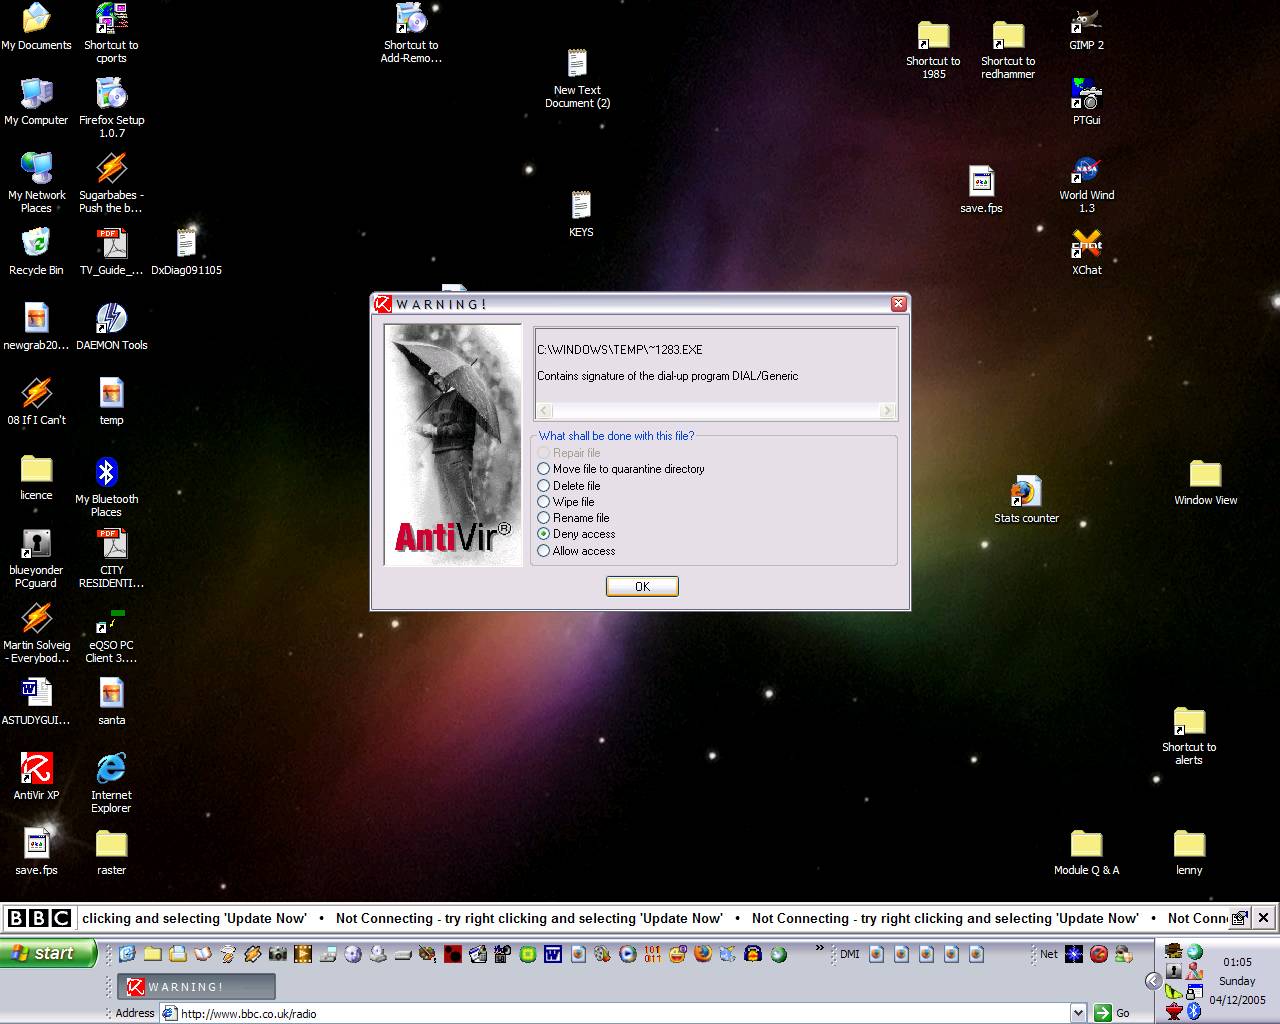Image resolution: width=1280 pixels, height=1024 pixels.
Task: Click the infected file path C:\WINDOWS\TEMP\~1283.EXE
Action: 620,350
